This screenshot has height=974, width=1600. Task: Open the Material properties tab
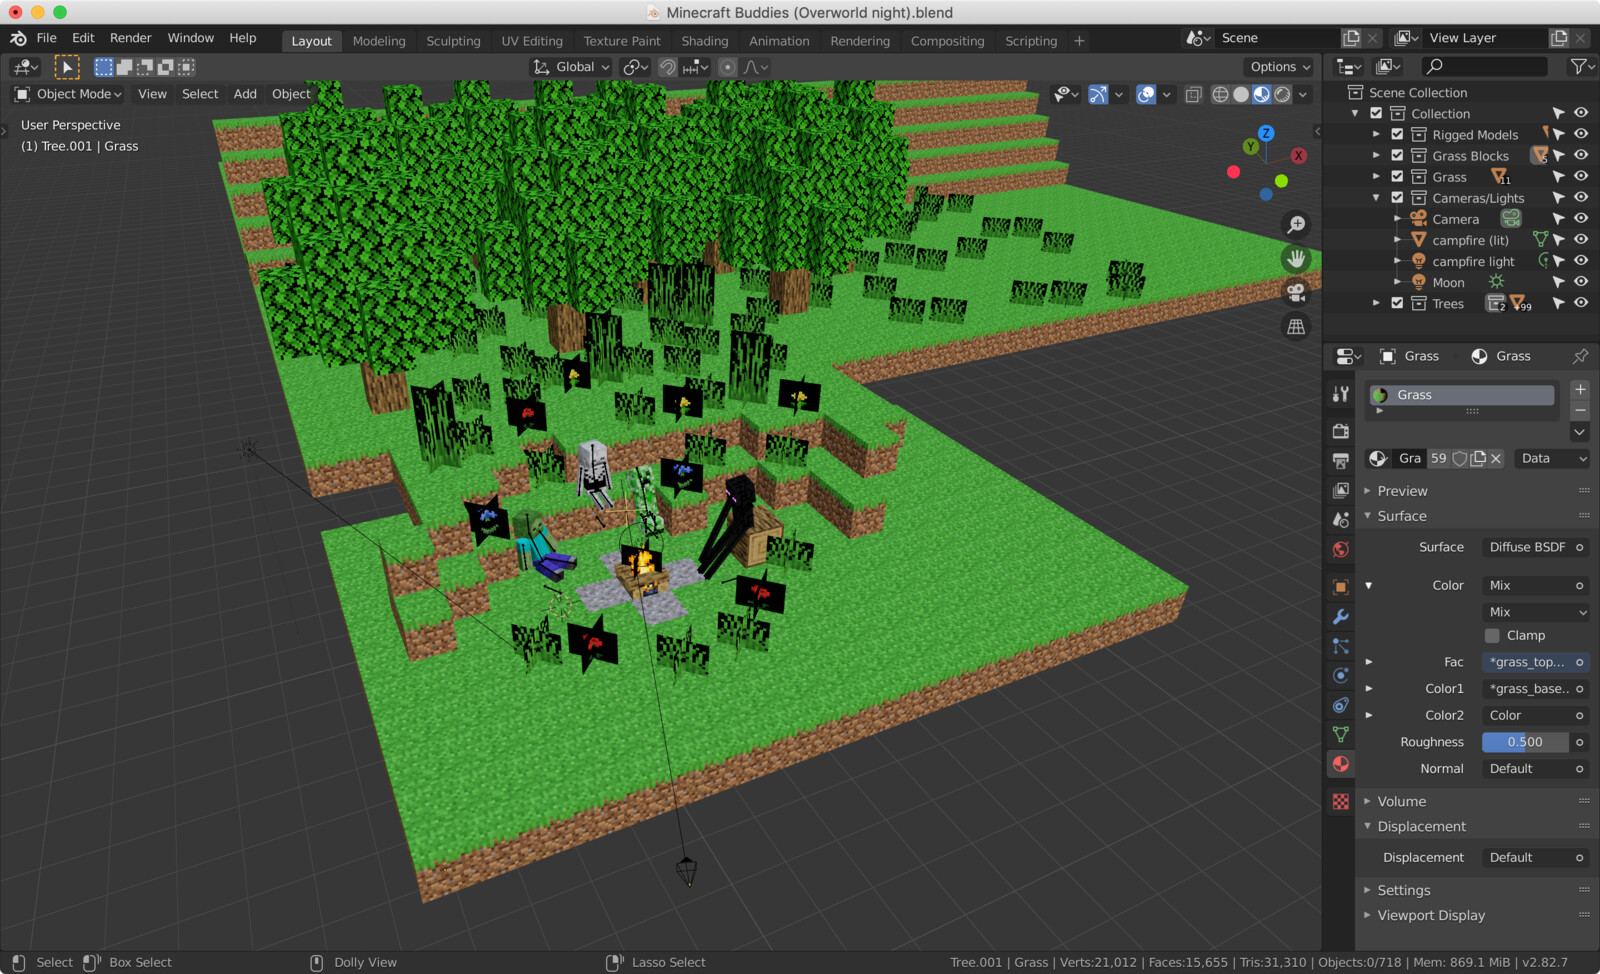tap(1341, 764)
